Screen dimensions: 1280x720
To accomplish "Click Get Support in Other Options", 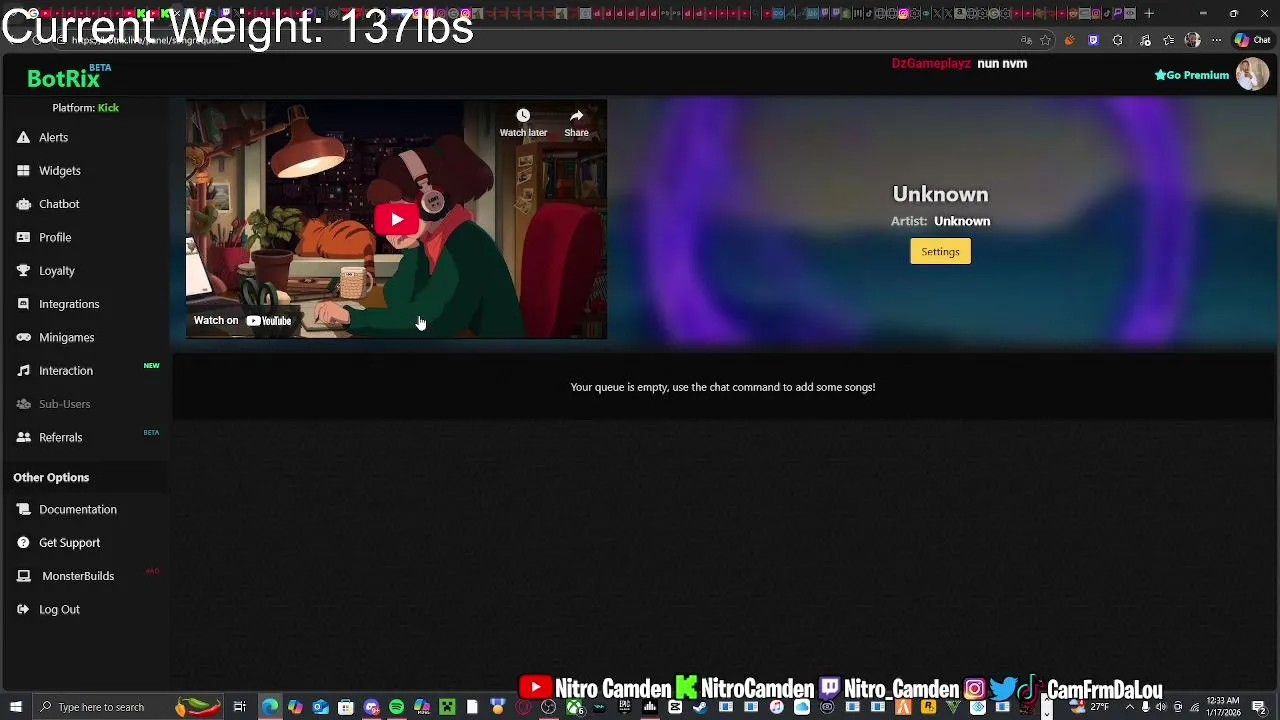I will click(x=69, y=543).
